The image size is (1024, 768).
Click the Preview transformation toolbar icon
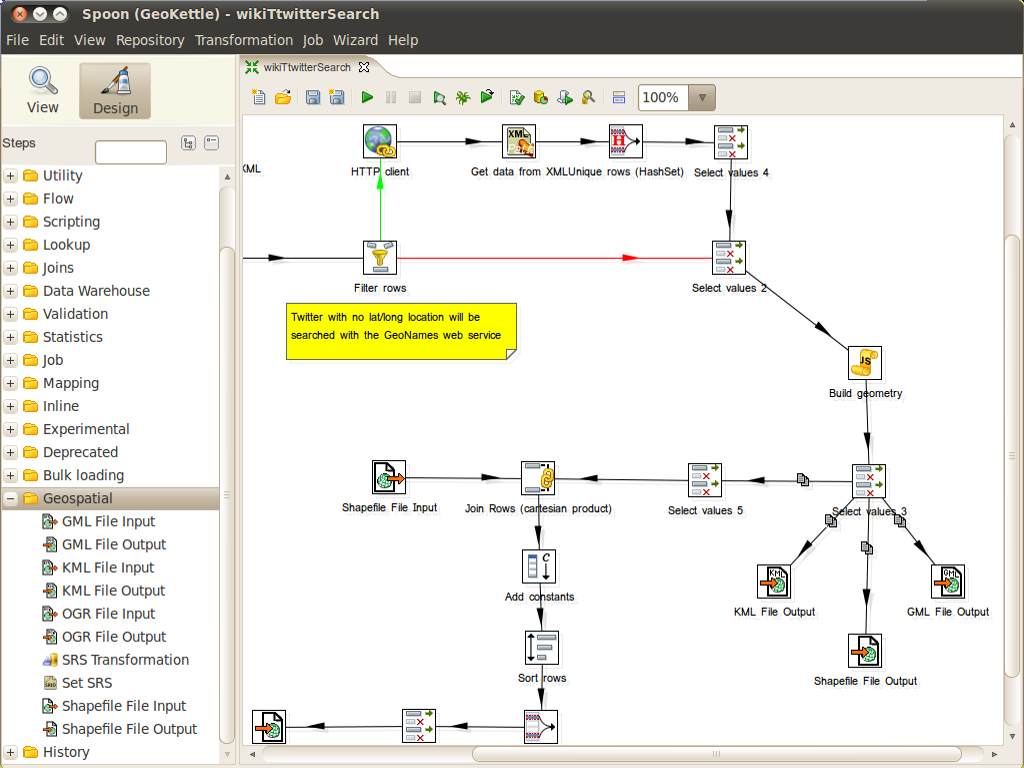(439, 97)
